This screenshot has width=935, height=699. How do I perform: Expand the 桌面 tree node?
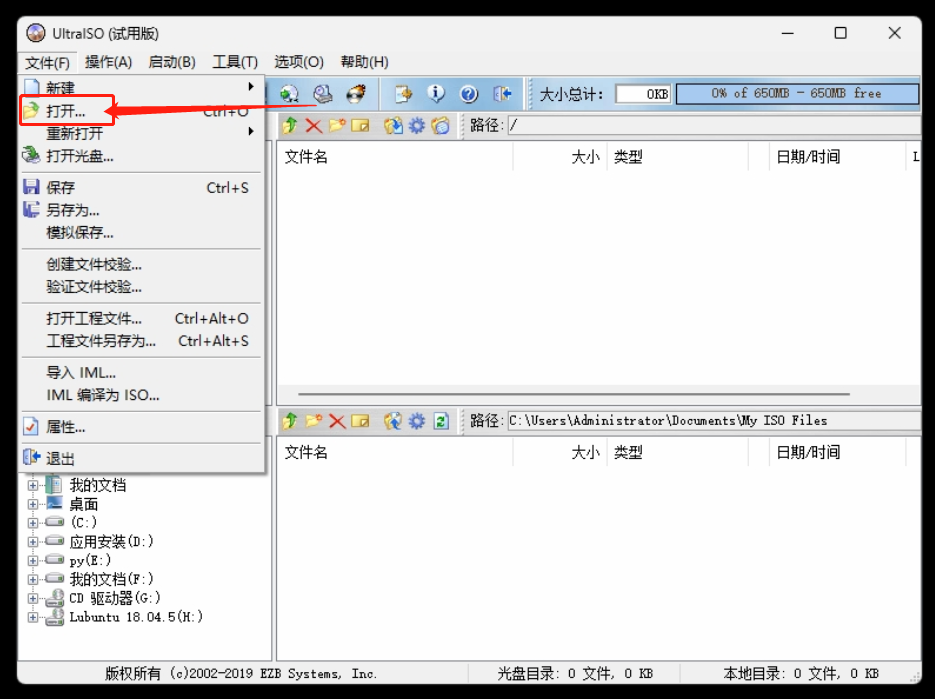33,504
